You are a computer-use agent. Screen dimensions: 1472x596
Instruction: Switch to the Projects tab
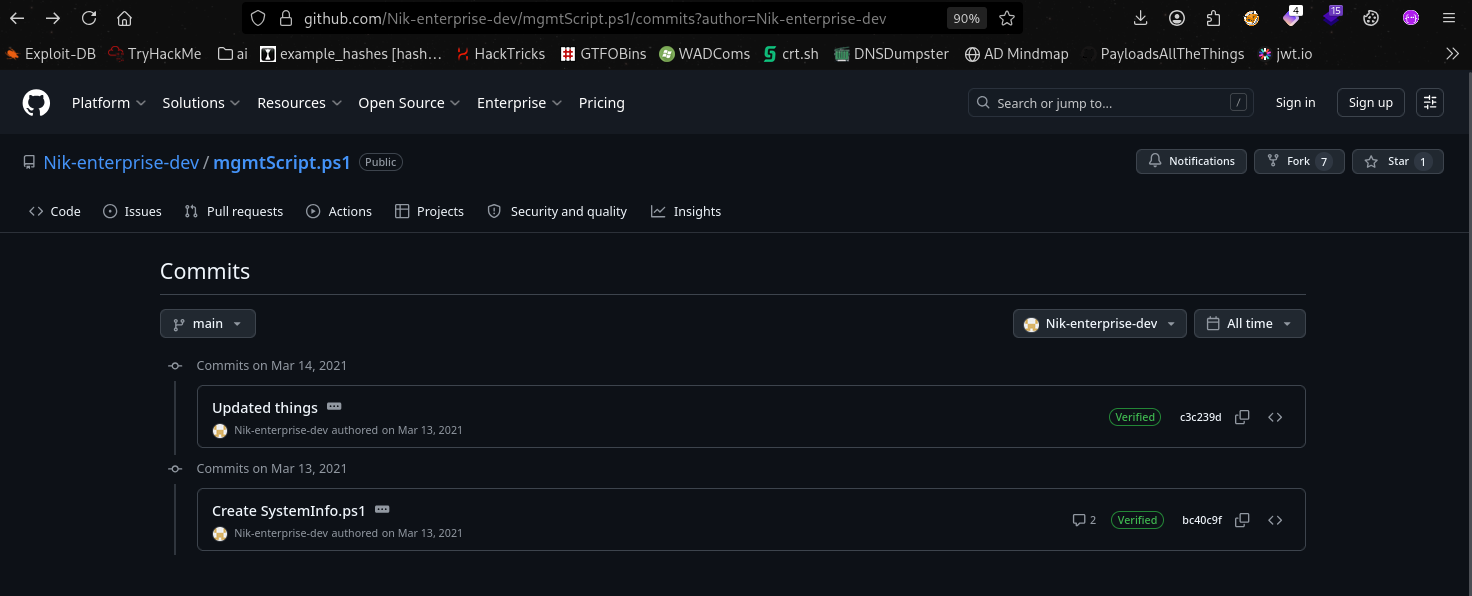[x=430, y=211]
